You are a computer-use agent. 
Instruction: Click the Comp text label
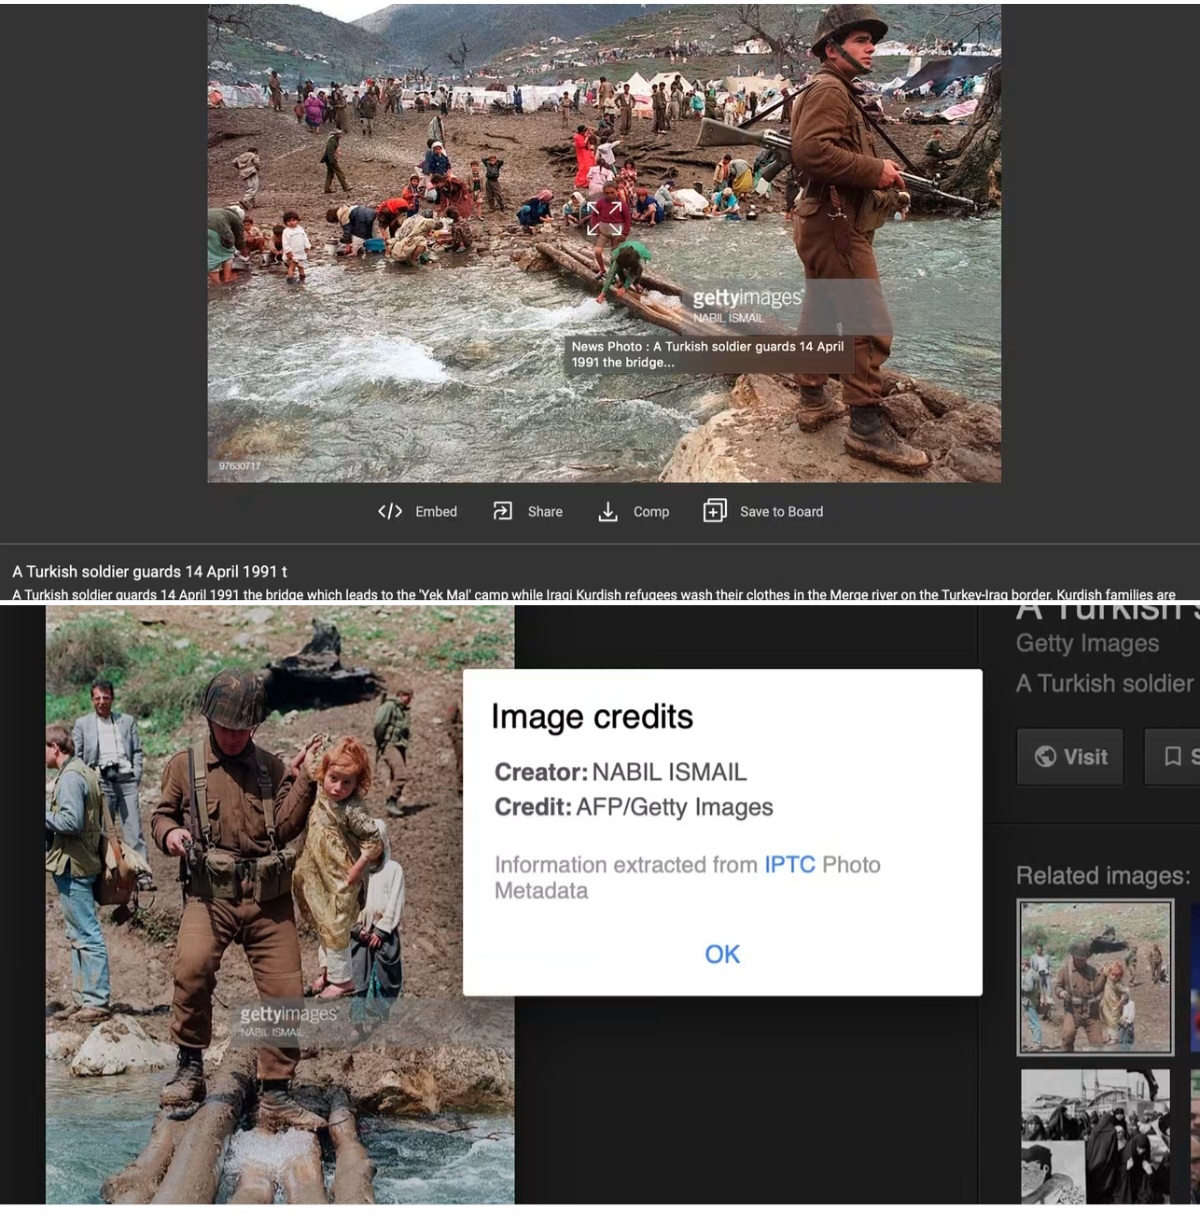(x=651, y=512)
